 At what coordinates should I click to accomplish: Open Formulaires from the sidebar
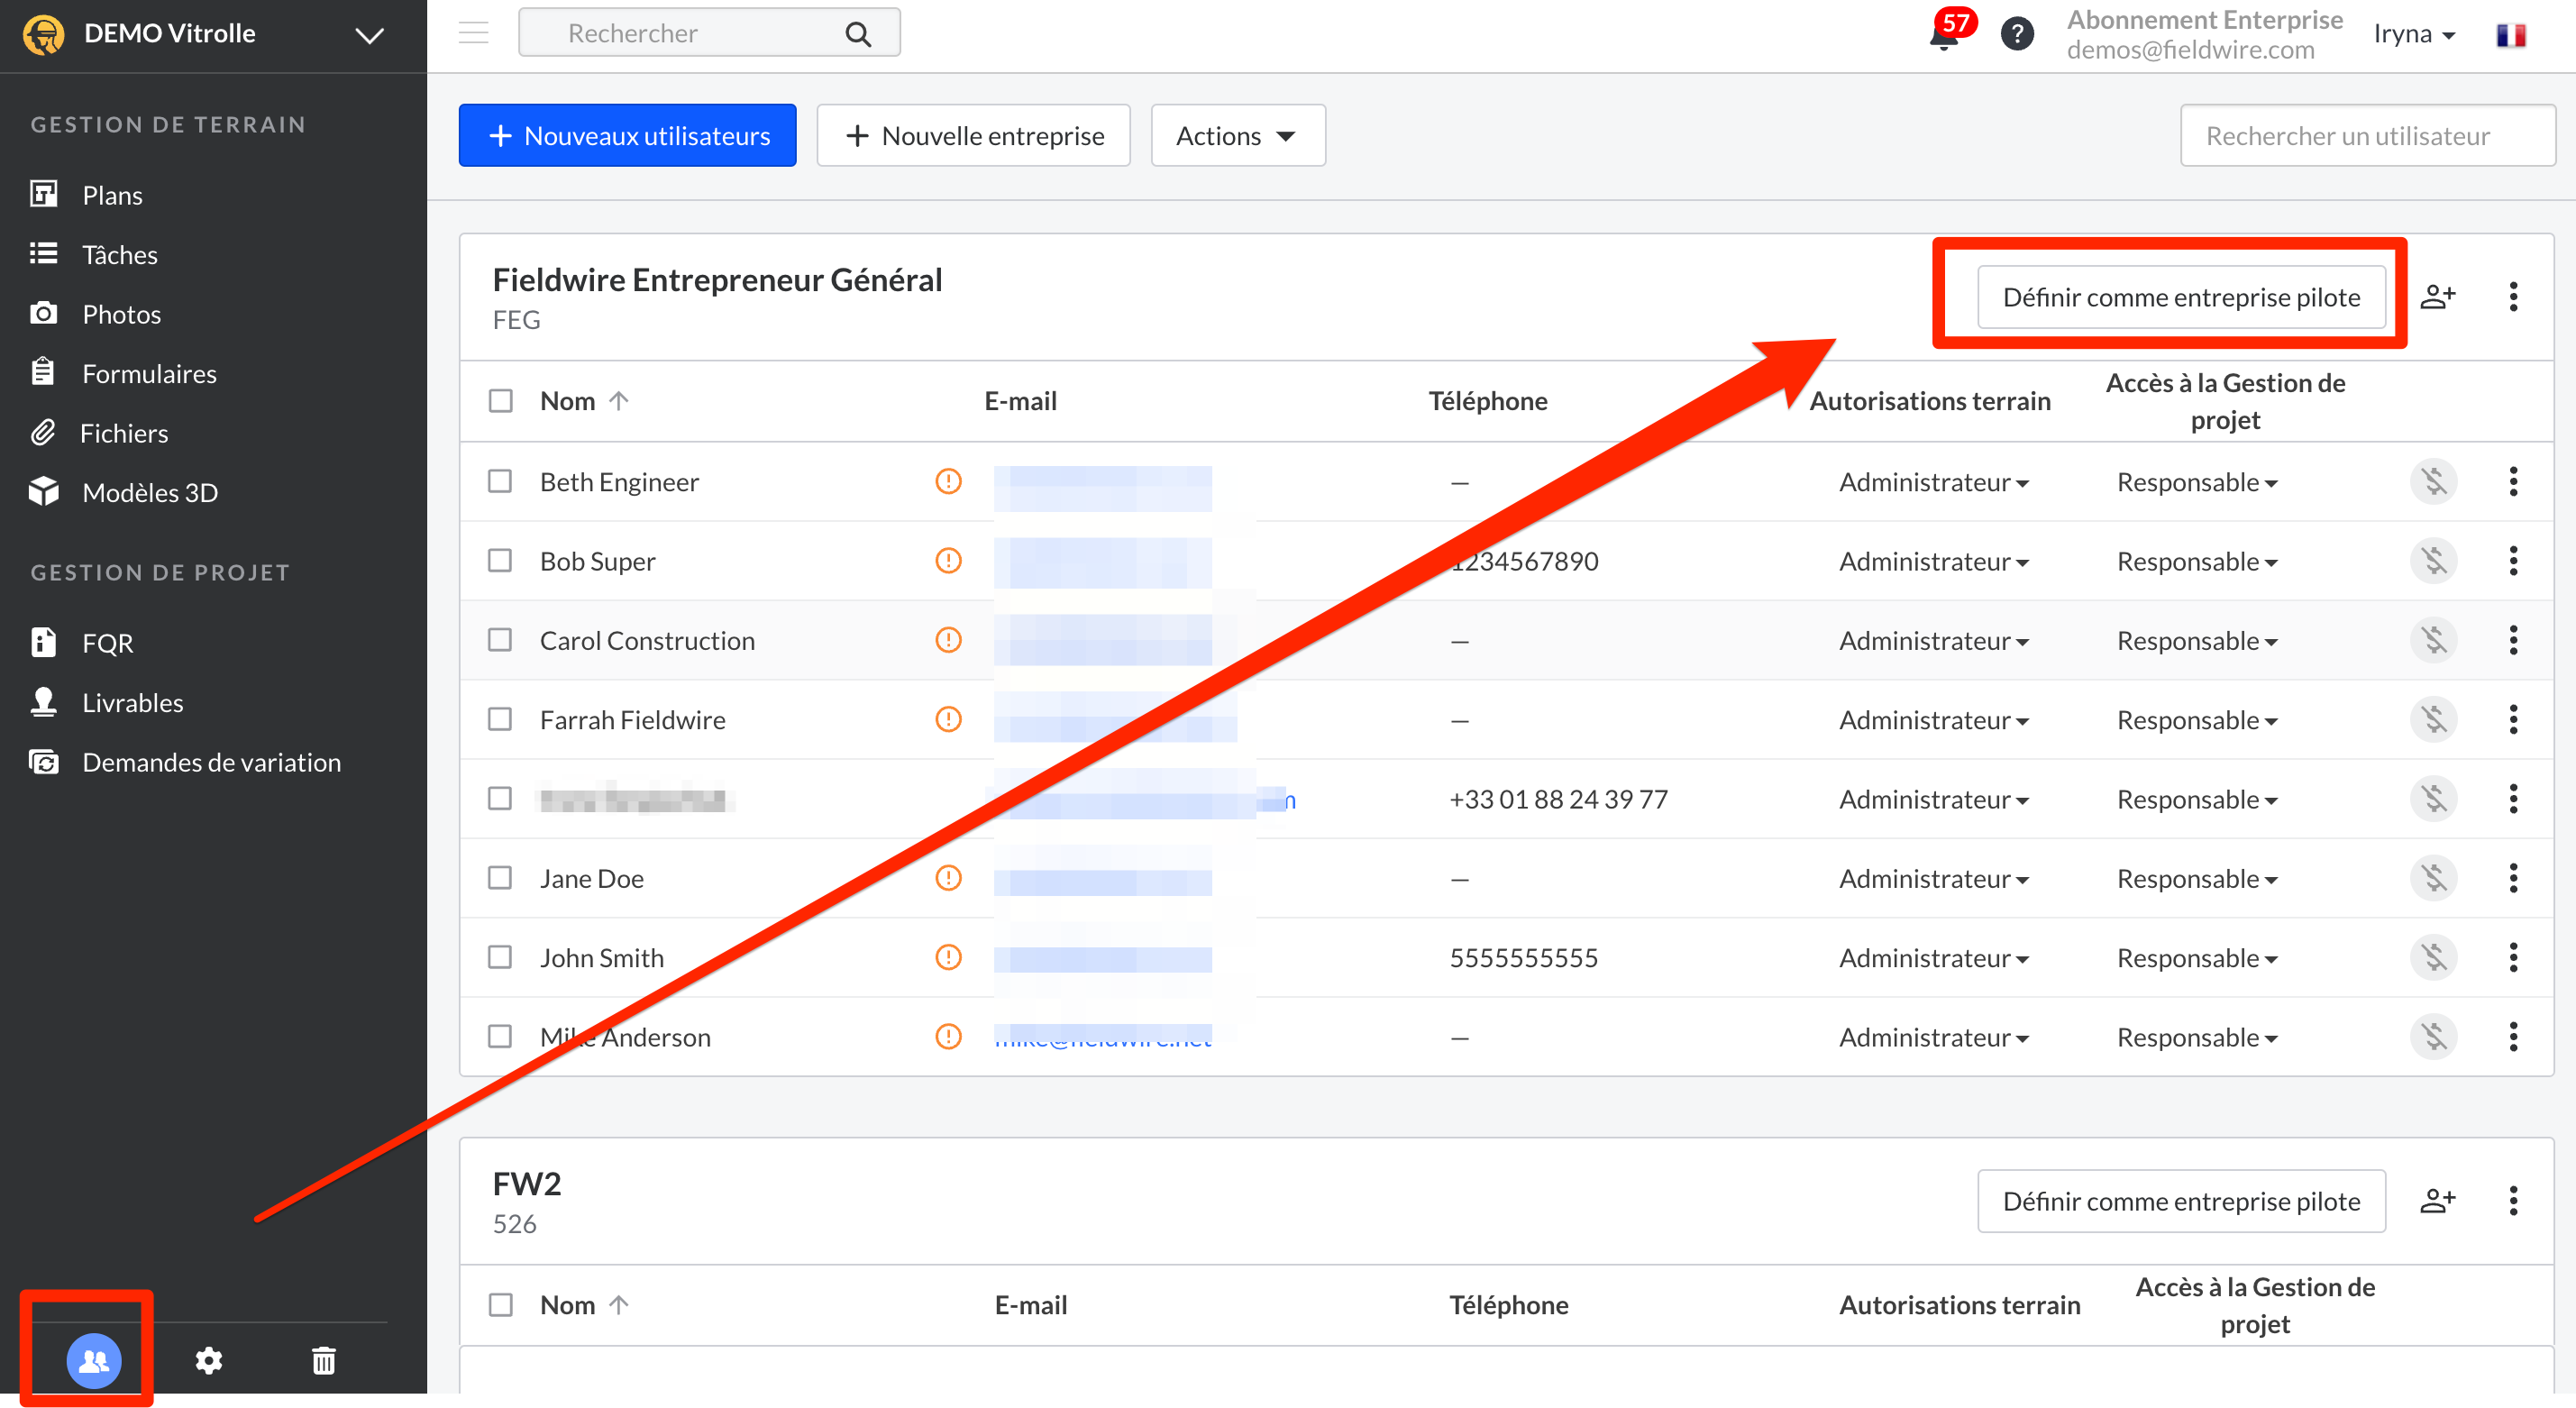coord(149,373)
